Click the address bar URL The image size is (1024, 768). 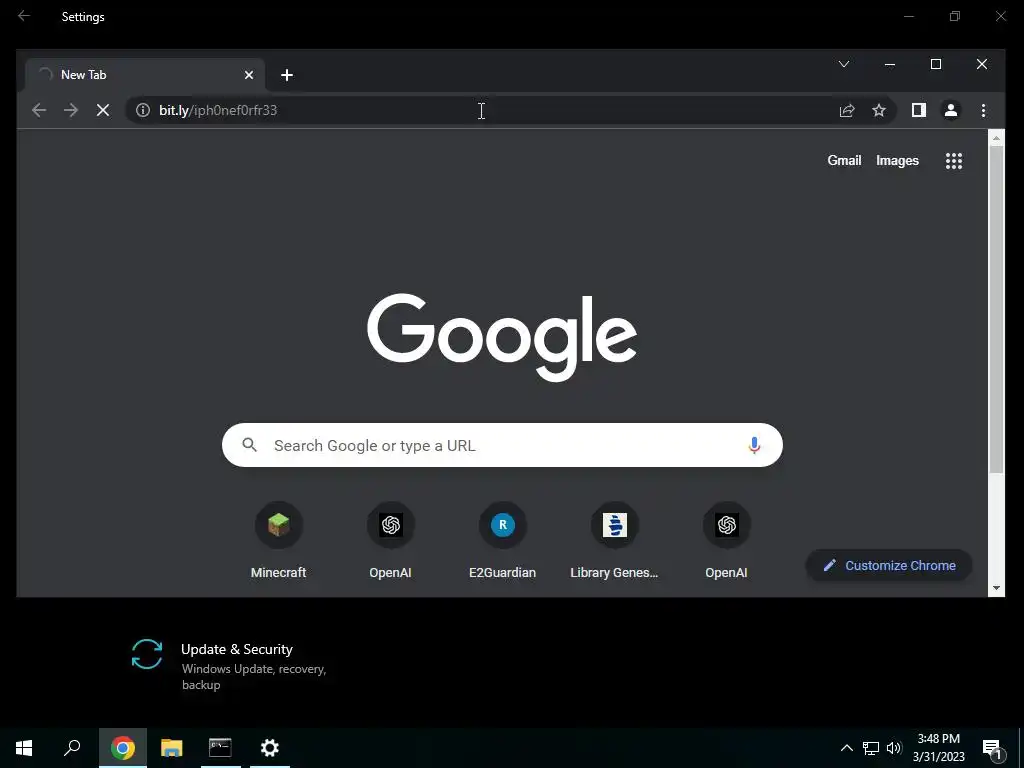218,110
